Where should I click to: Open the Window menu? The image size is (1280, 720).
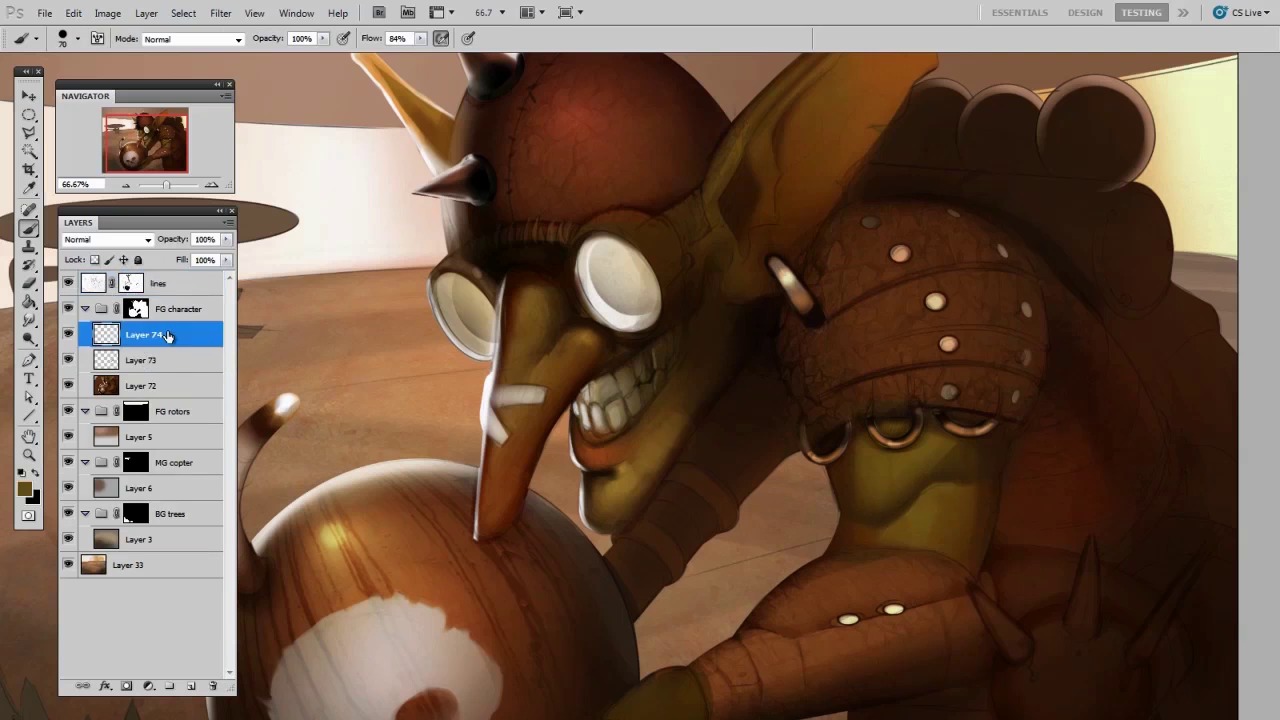click(296, 13)
